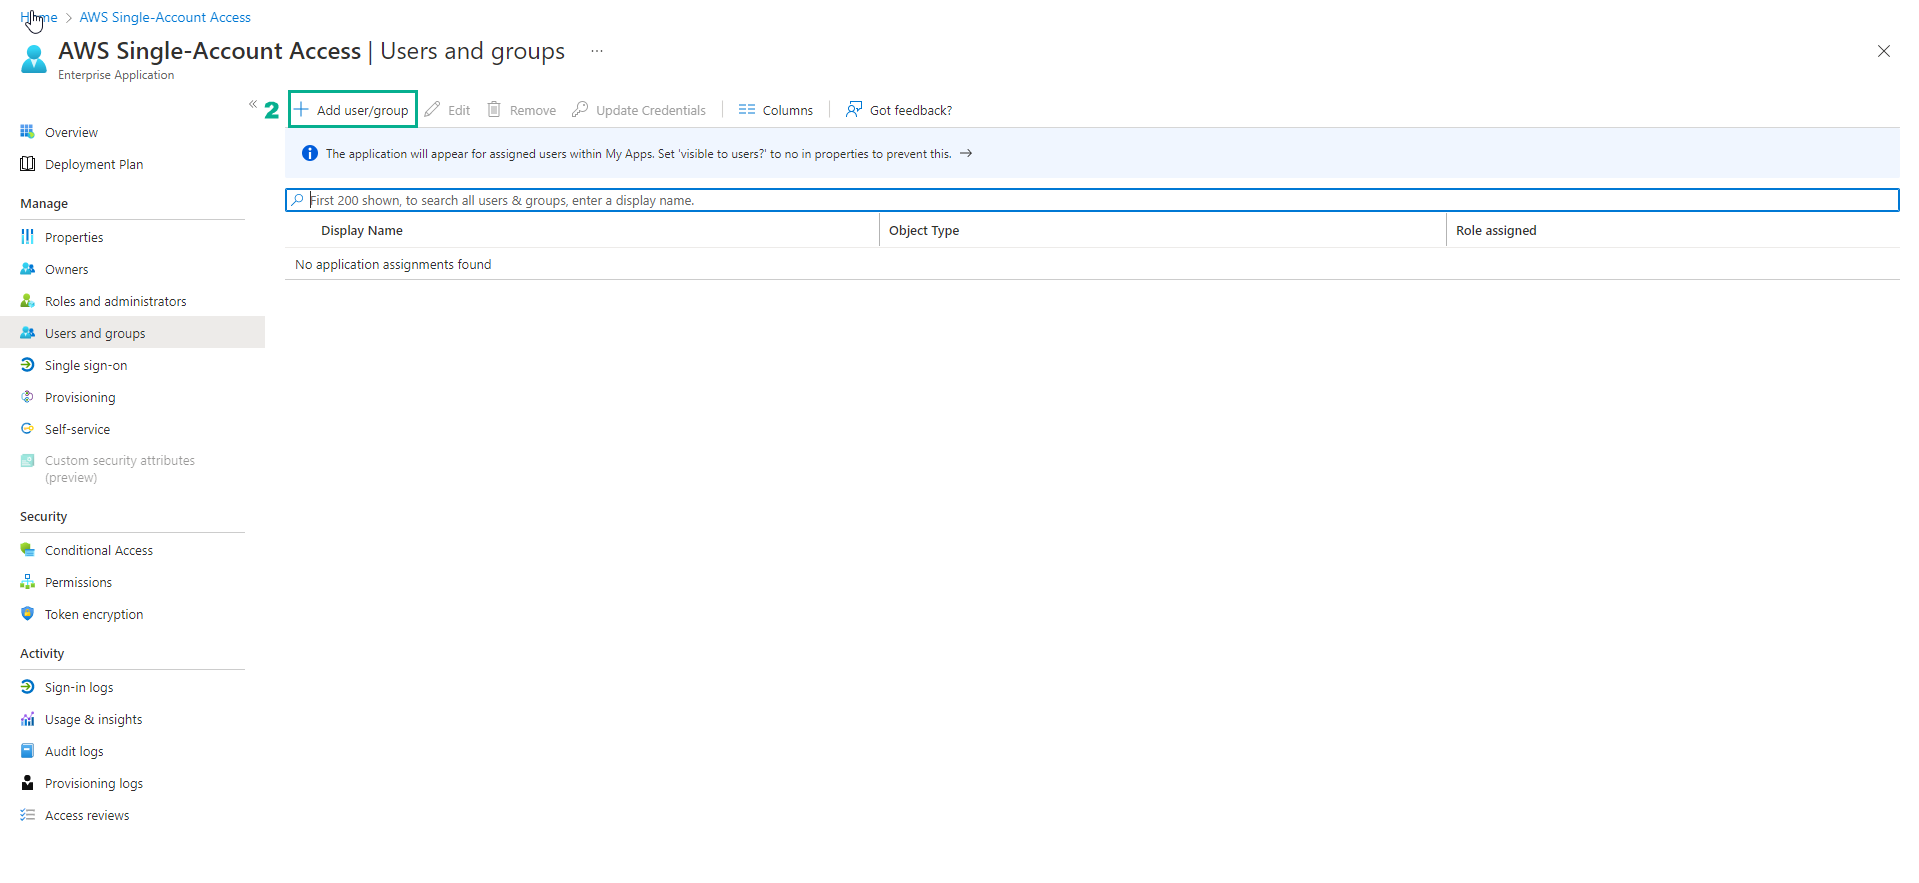Open the Deployment Plan page
The image size is (1919, 883).
pos(94,164)
